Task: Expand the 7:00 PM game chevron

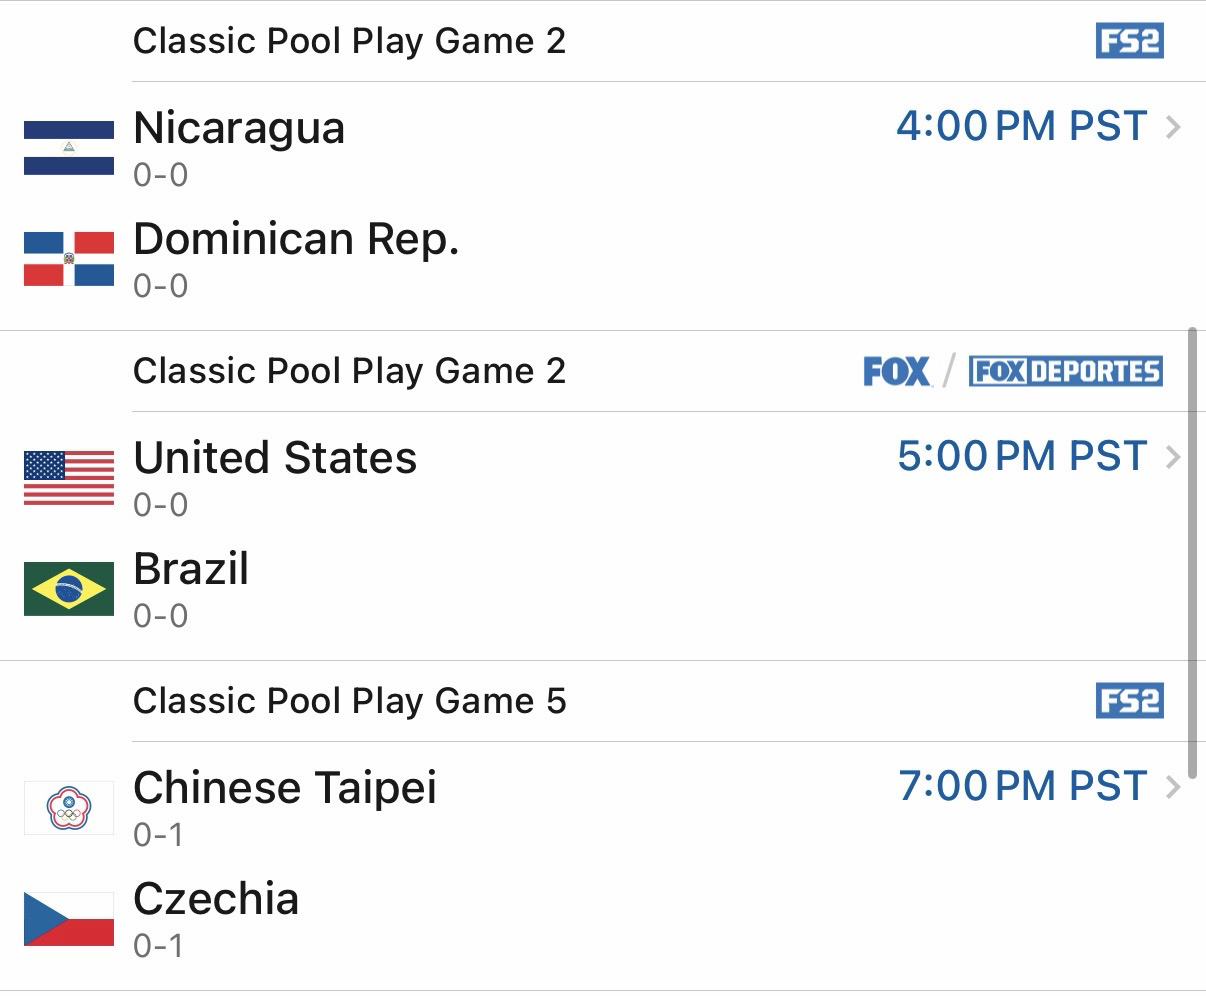Action: point(1174,787)
